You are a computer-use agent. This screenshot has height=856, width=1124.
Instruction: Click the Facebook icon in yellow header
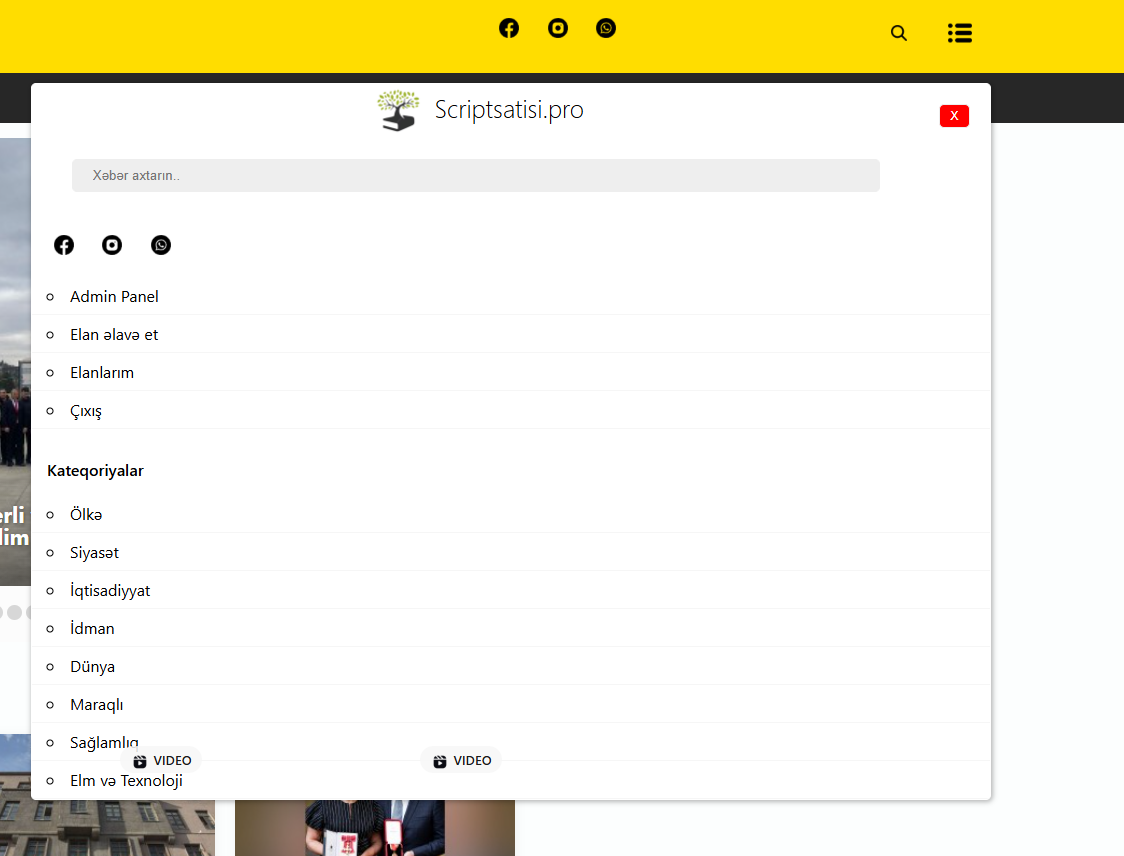(509, 28)
